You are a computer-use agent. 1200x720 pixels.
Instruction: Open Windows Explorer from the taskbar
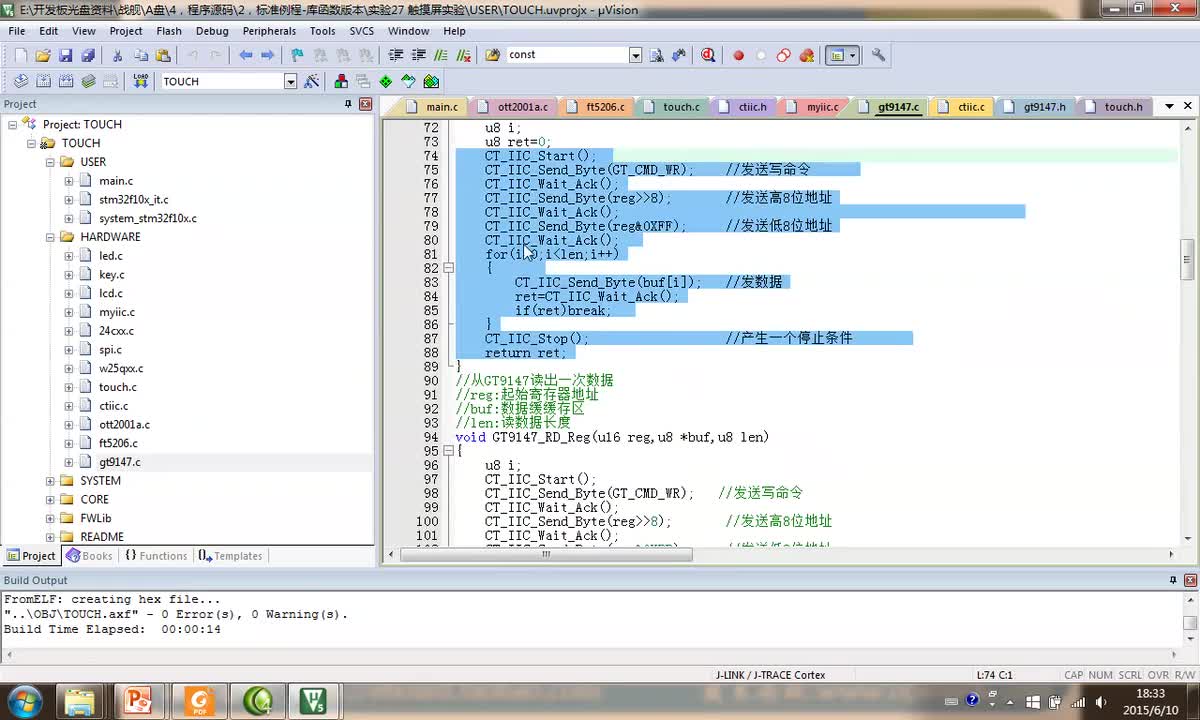[80, 700]
